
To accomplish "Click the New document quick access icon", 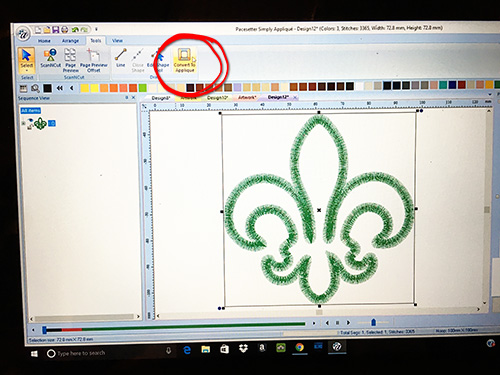I will [x=38, y=30].
